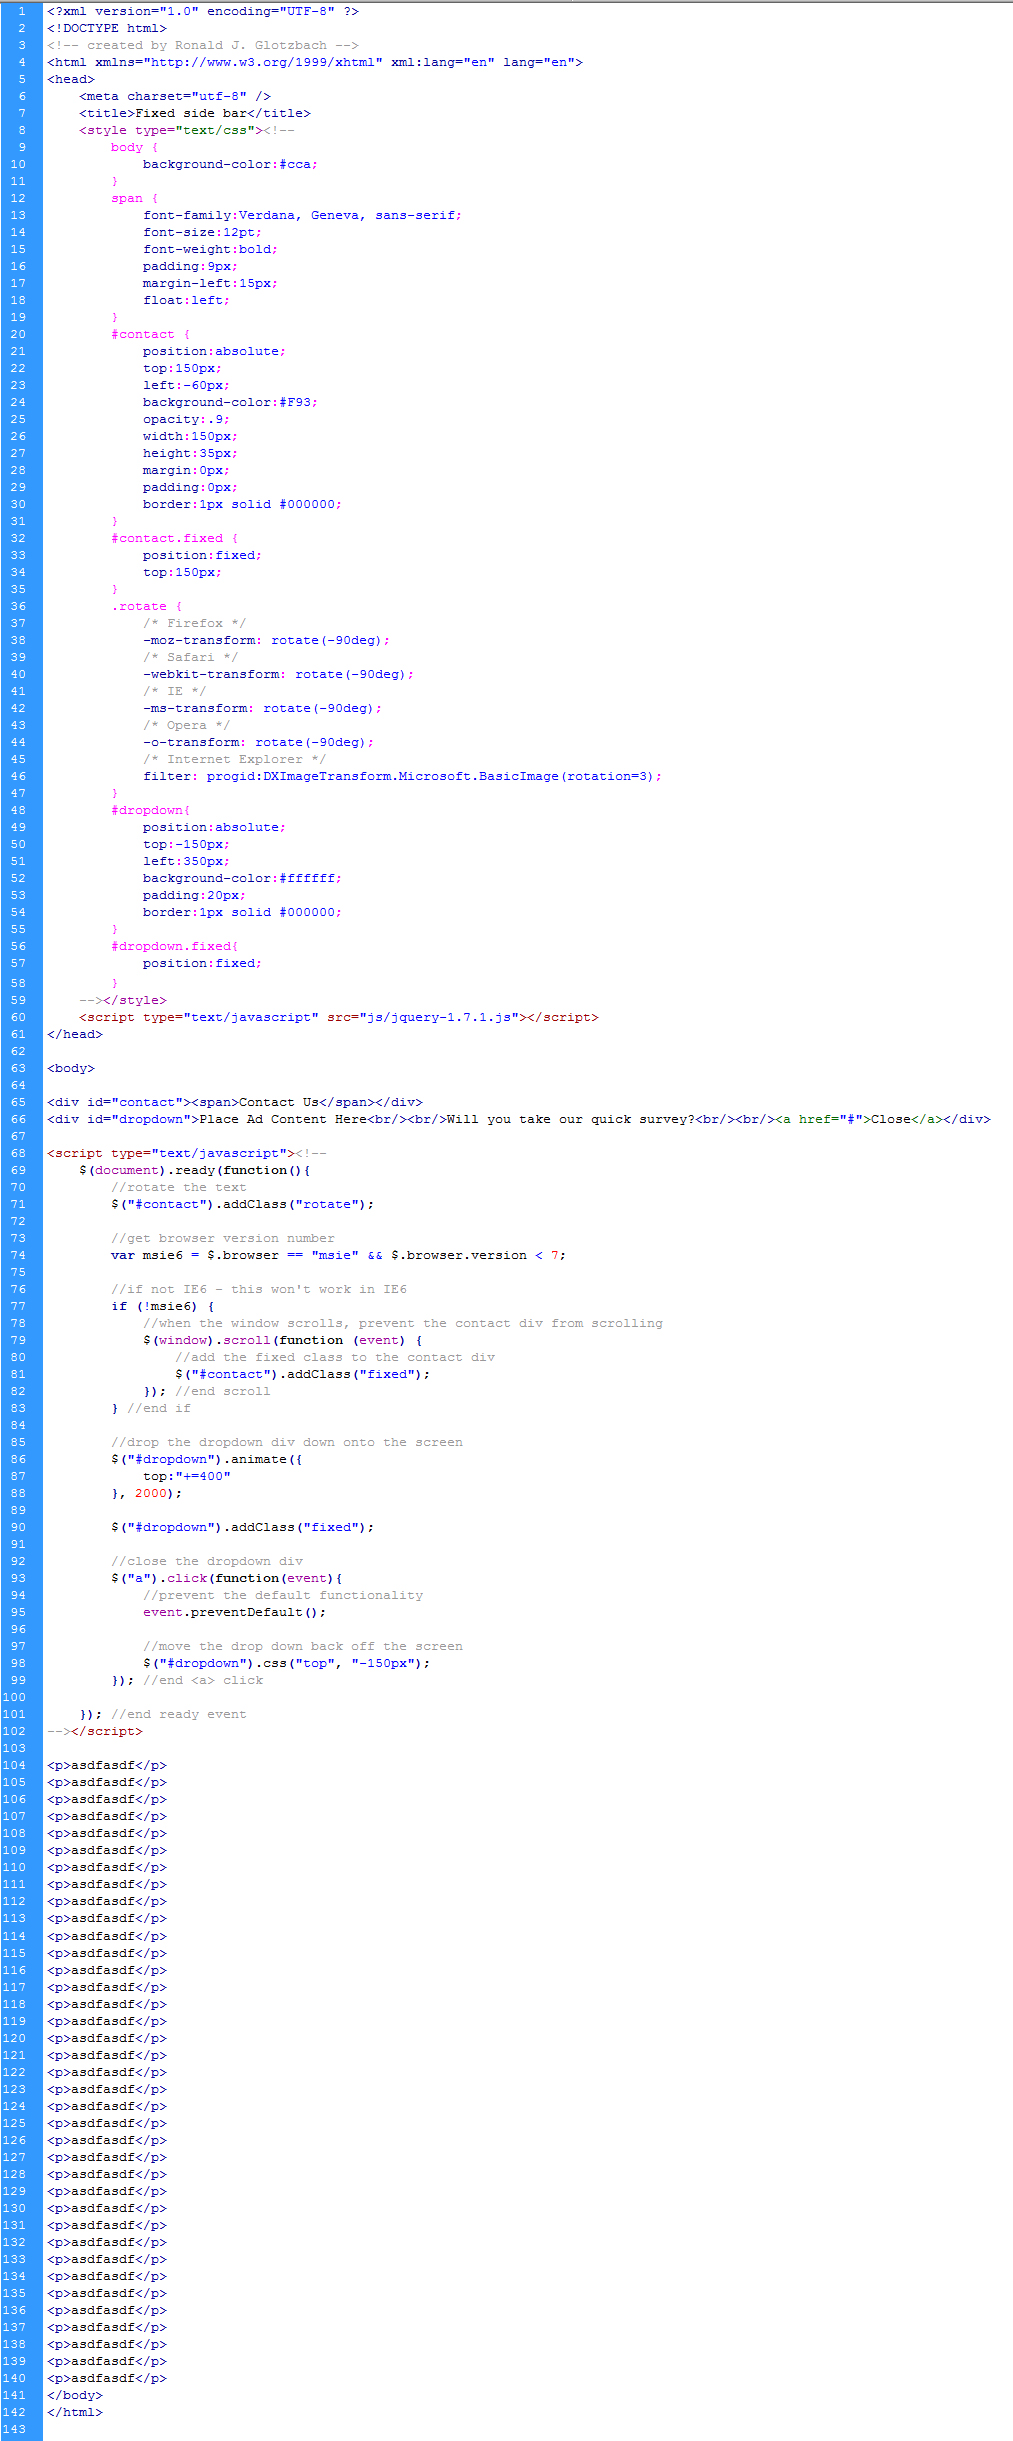Image resolution: width=1013 pixels, height=2441 pixels.
Task: Click the '//get browser version number' comment
Action: coord(222,1238)
